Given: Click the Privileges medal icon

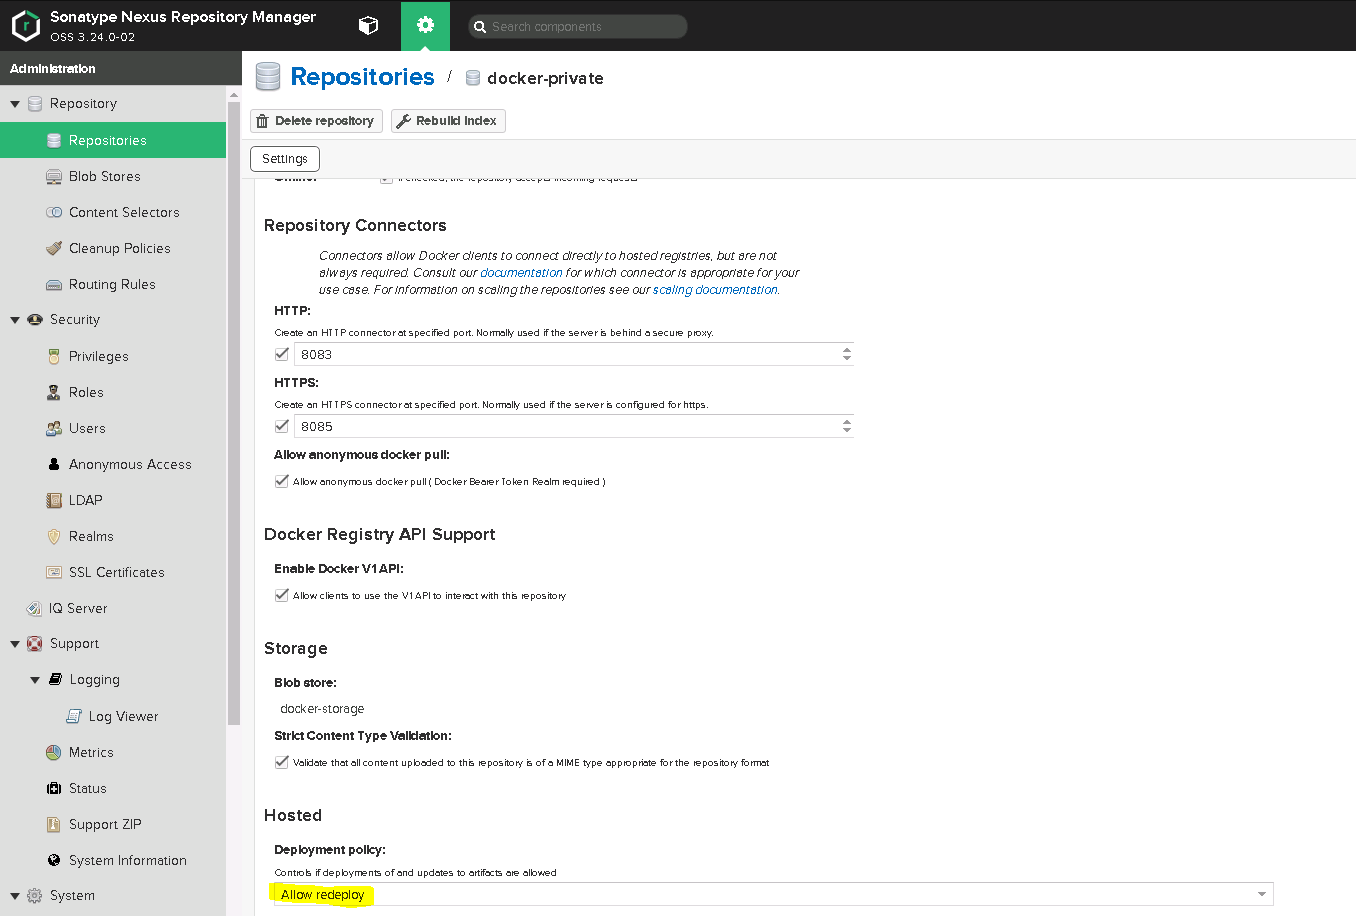Looking at the screenshot, I should pos(54,356).
